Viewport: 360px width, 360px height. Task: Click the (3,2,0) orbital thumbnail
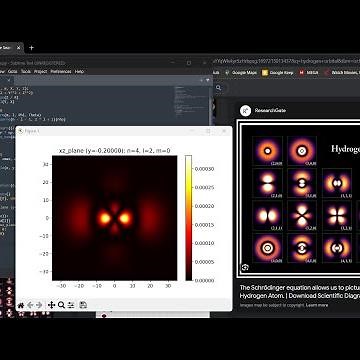coord(302,216)
